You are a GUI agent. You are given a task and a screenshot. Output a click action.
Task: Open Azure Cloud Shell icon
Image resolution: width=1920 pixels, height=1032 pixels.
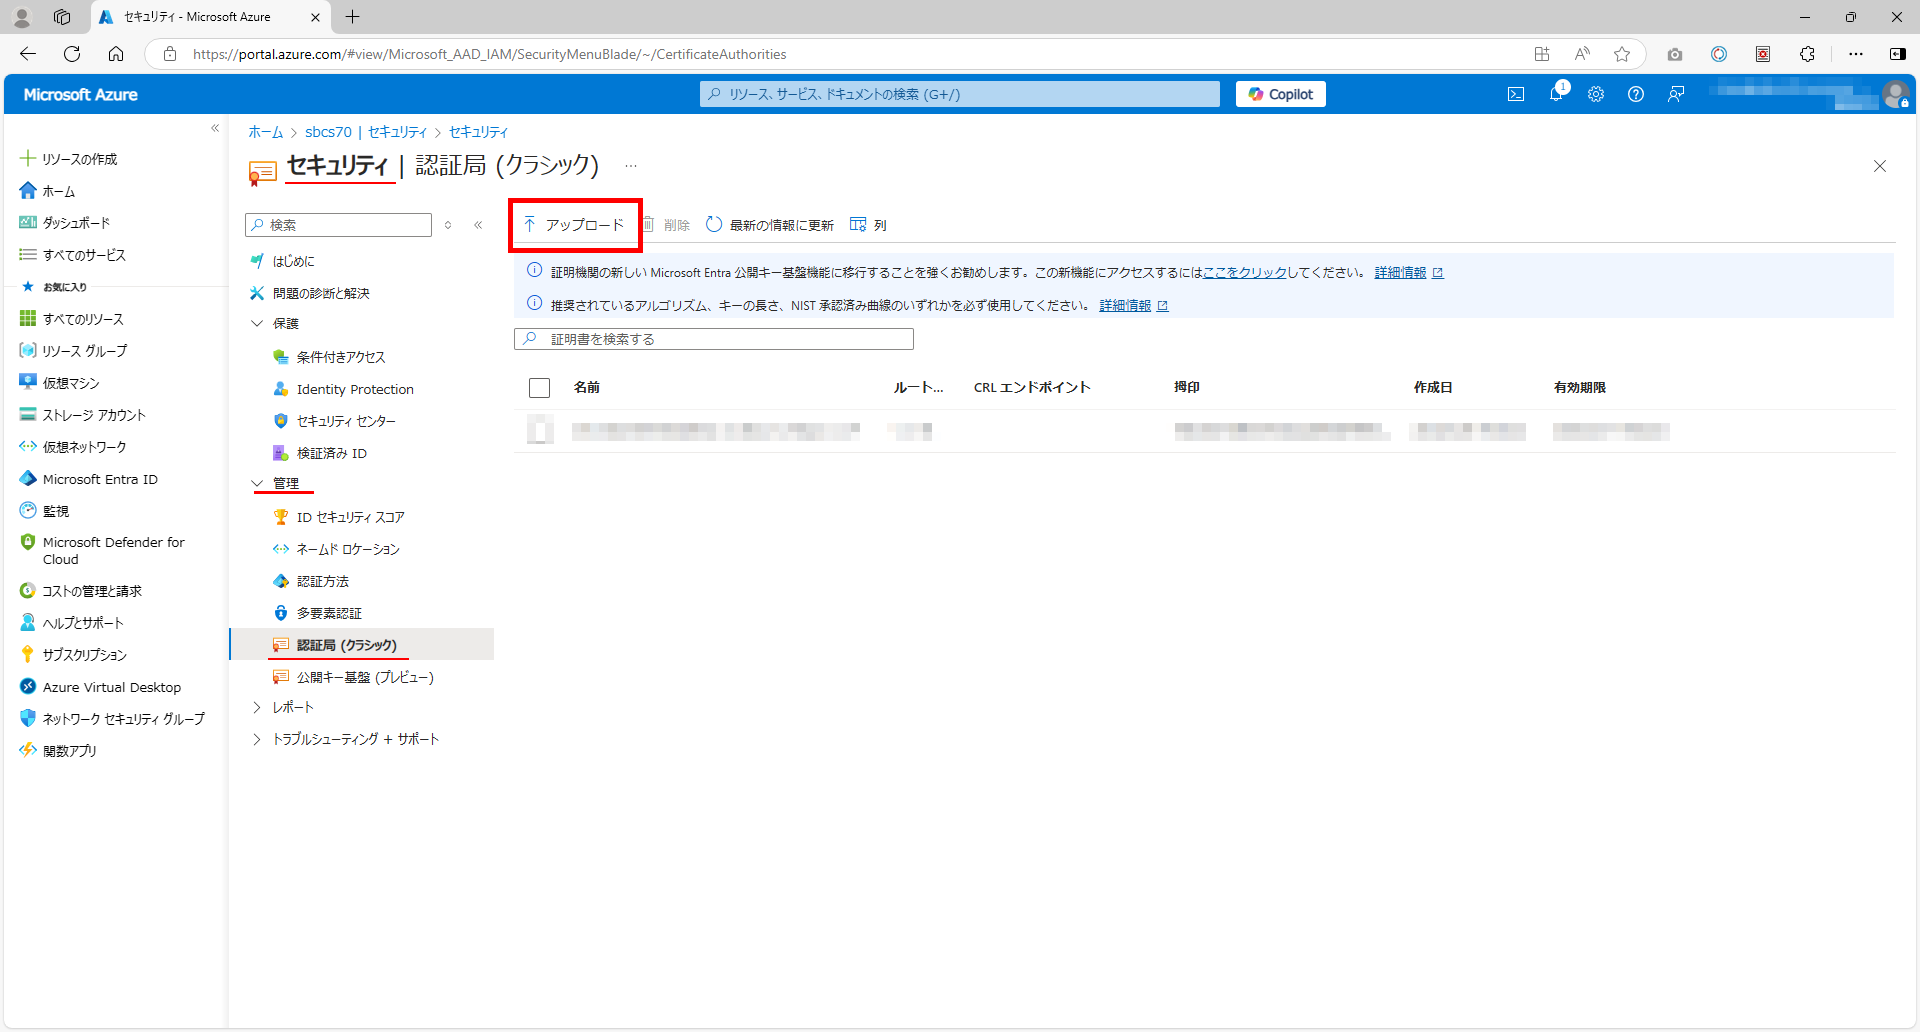(1516, 94)
